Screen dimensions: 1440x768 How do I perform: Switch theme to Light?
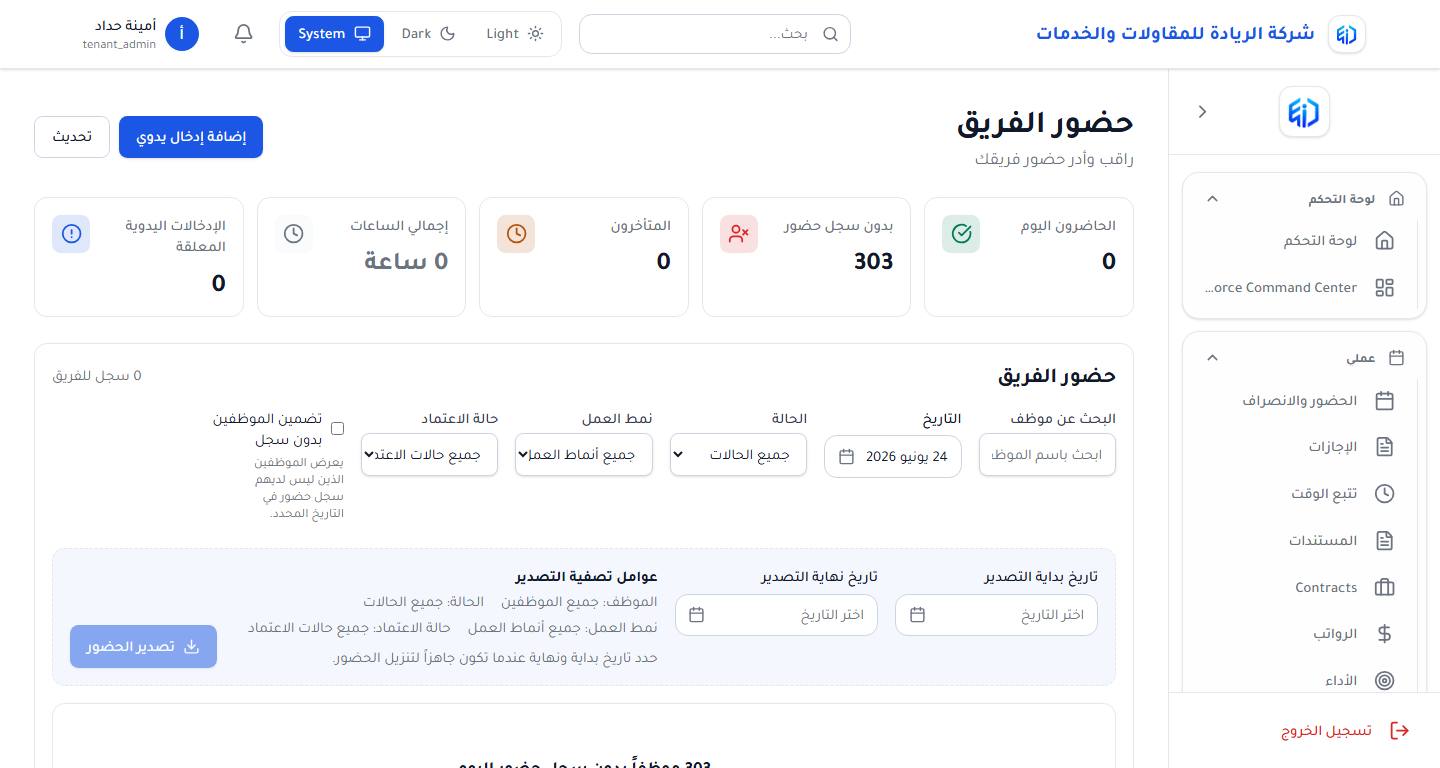(x=514, y=34)
